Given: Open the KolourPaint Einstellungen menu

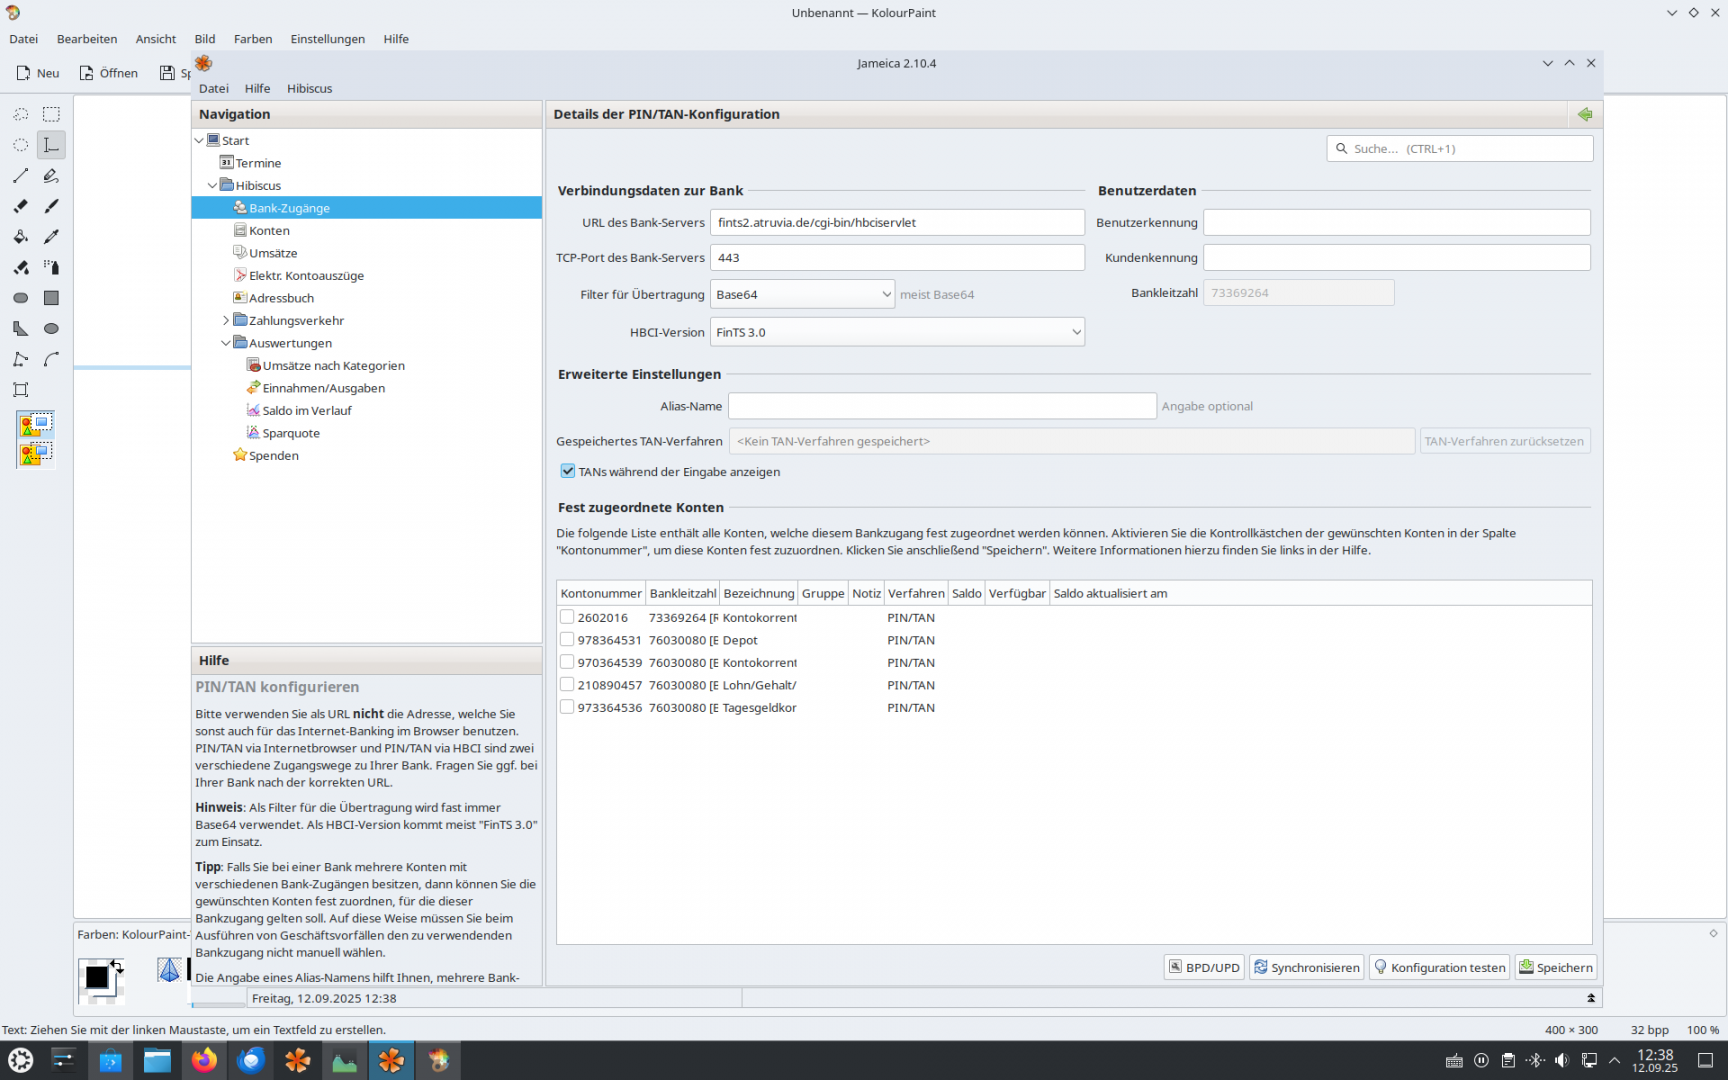Looking at the screenshot, I should click(x=327, y=39).
